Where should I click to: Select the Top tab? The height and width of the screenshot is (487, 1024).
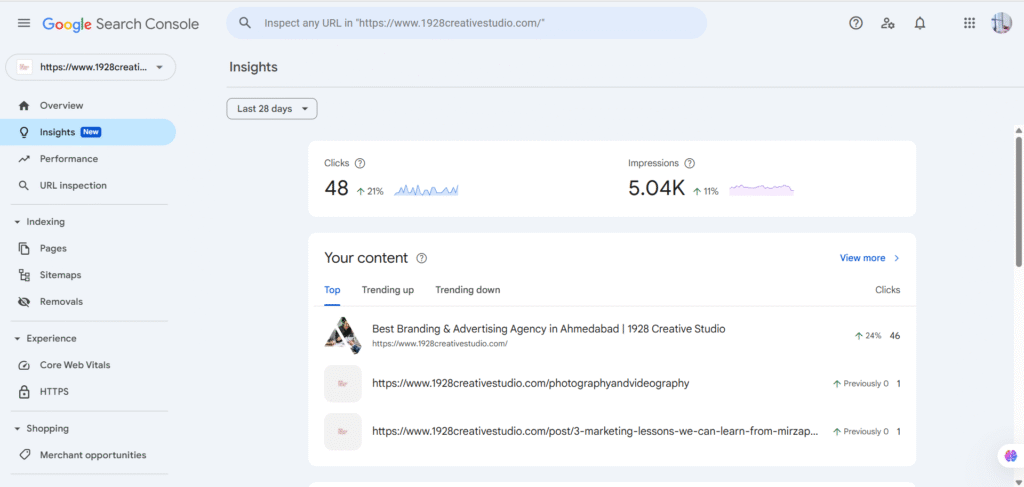click(332, 290)
